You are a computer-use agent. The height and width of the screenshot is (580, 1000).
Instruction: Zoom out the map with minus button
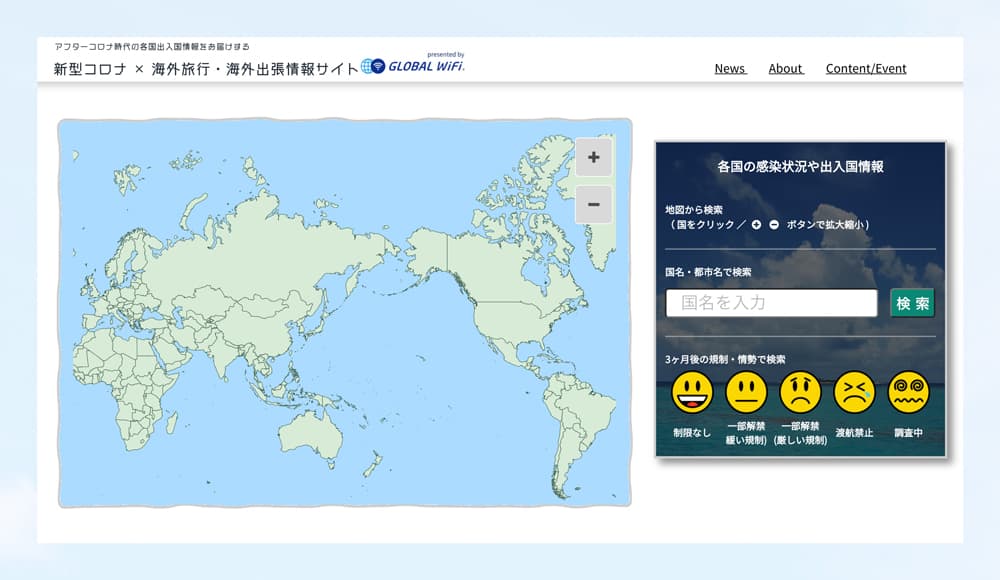point(593,204)
